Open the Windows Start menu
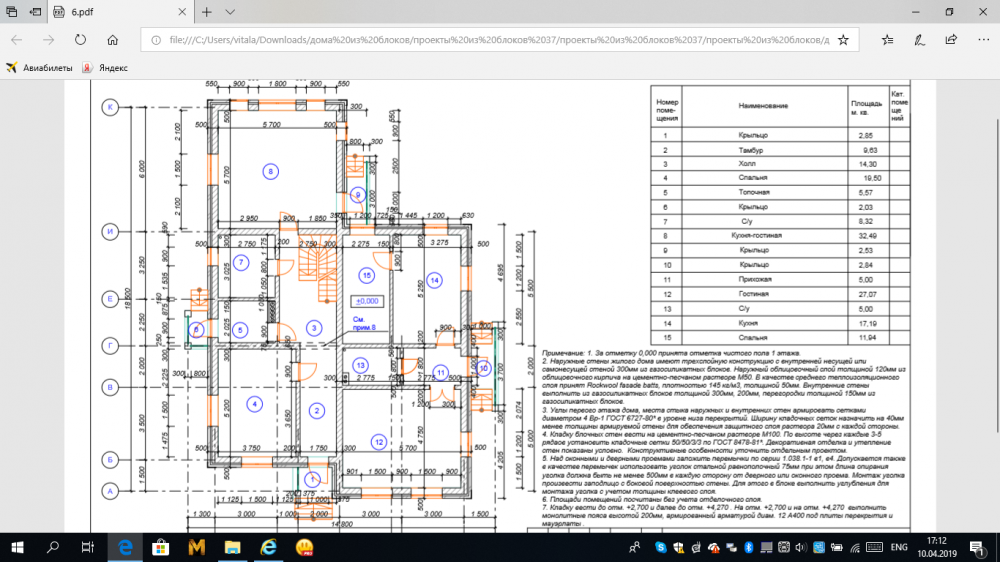 tap(17, 546)
